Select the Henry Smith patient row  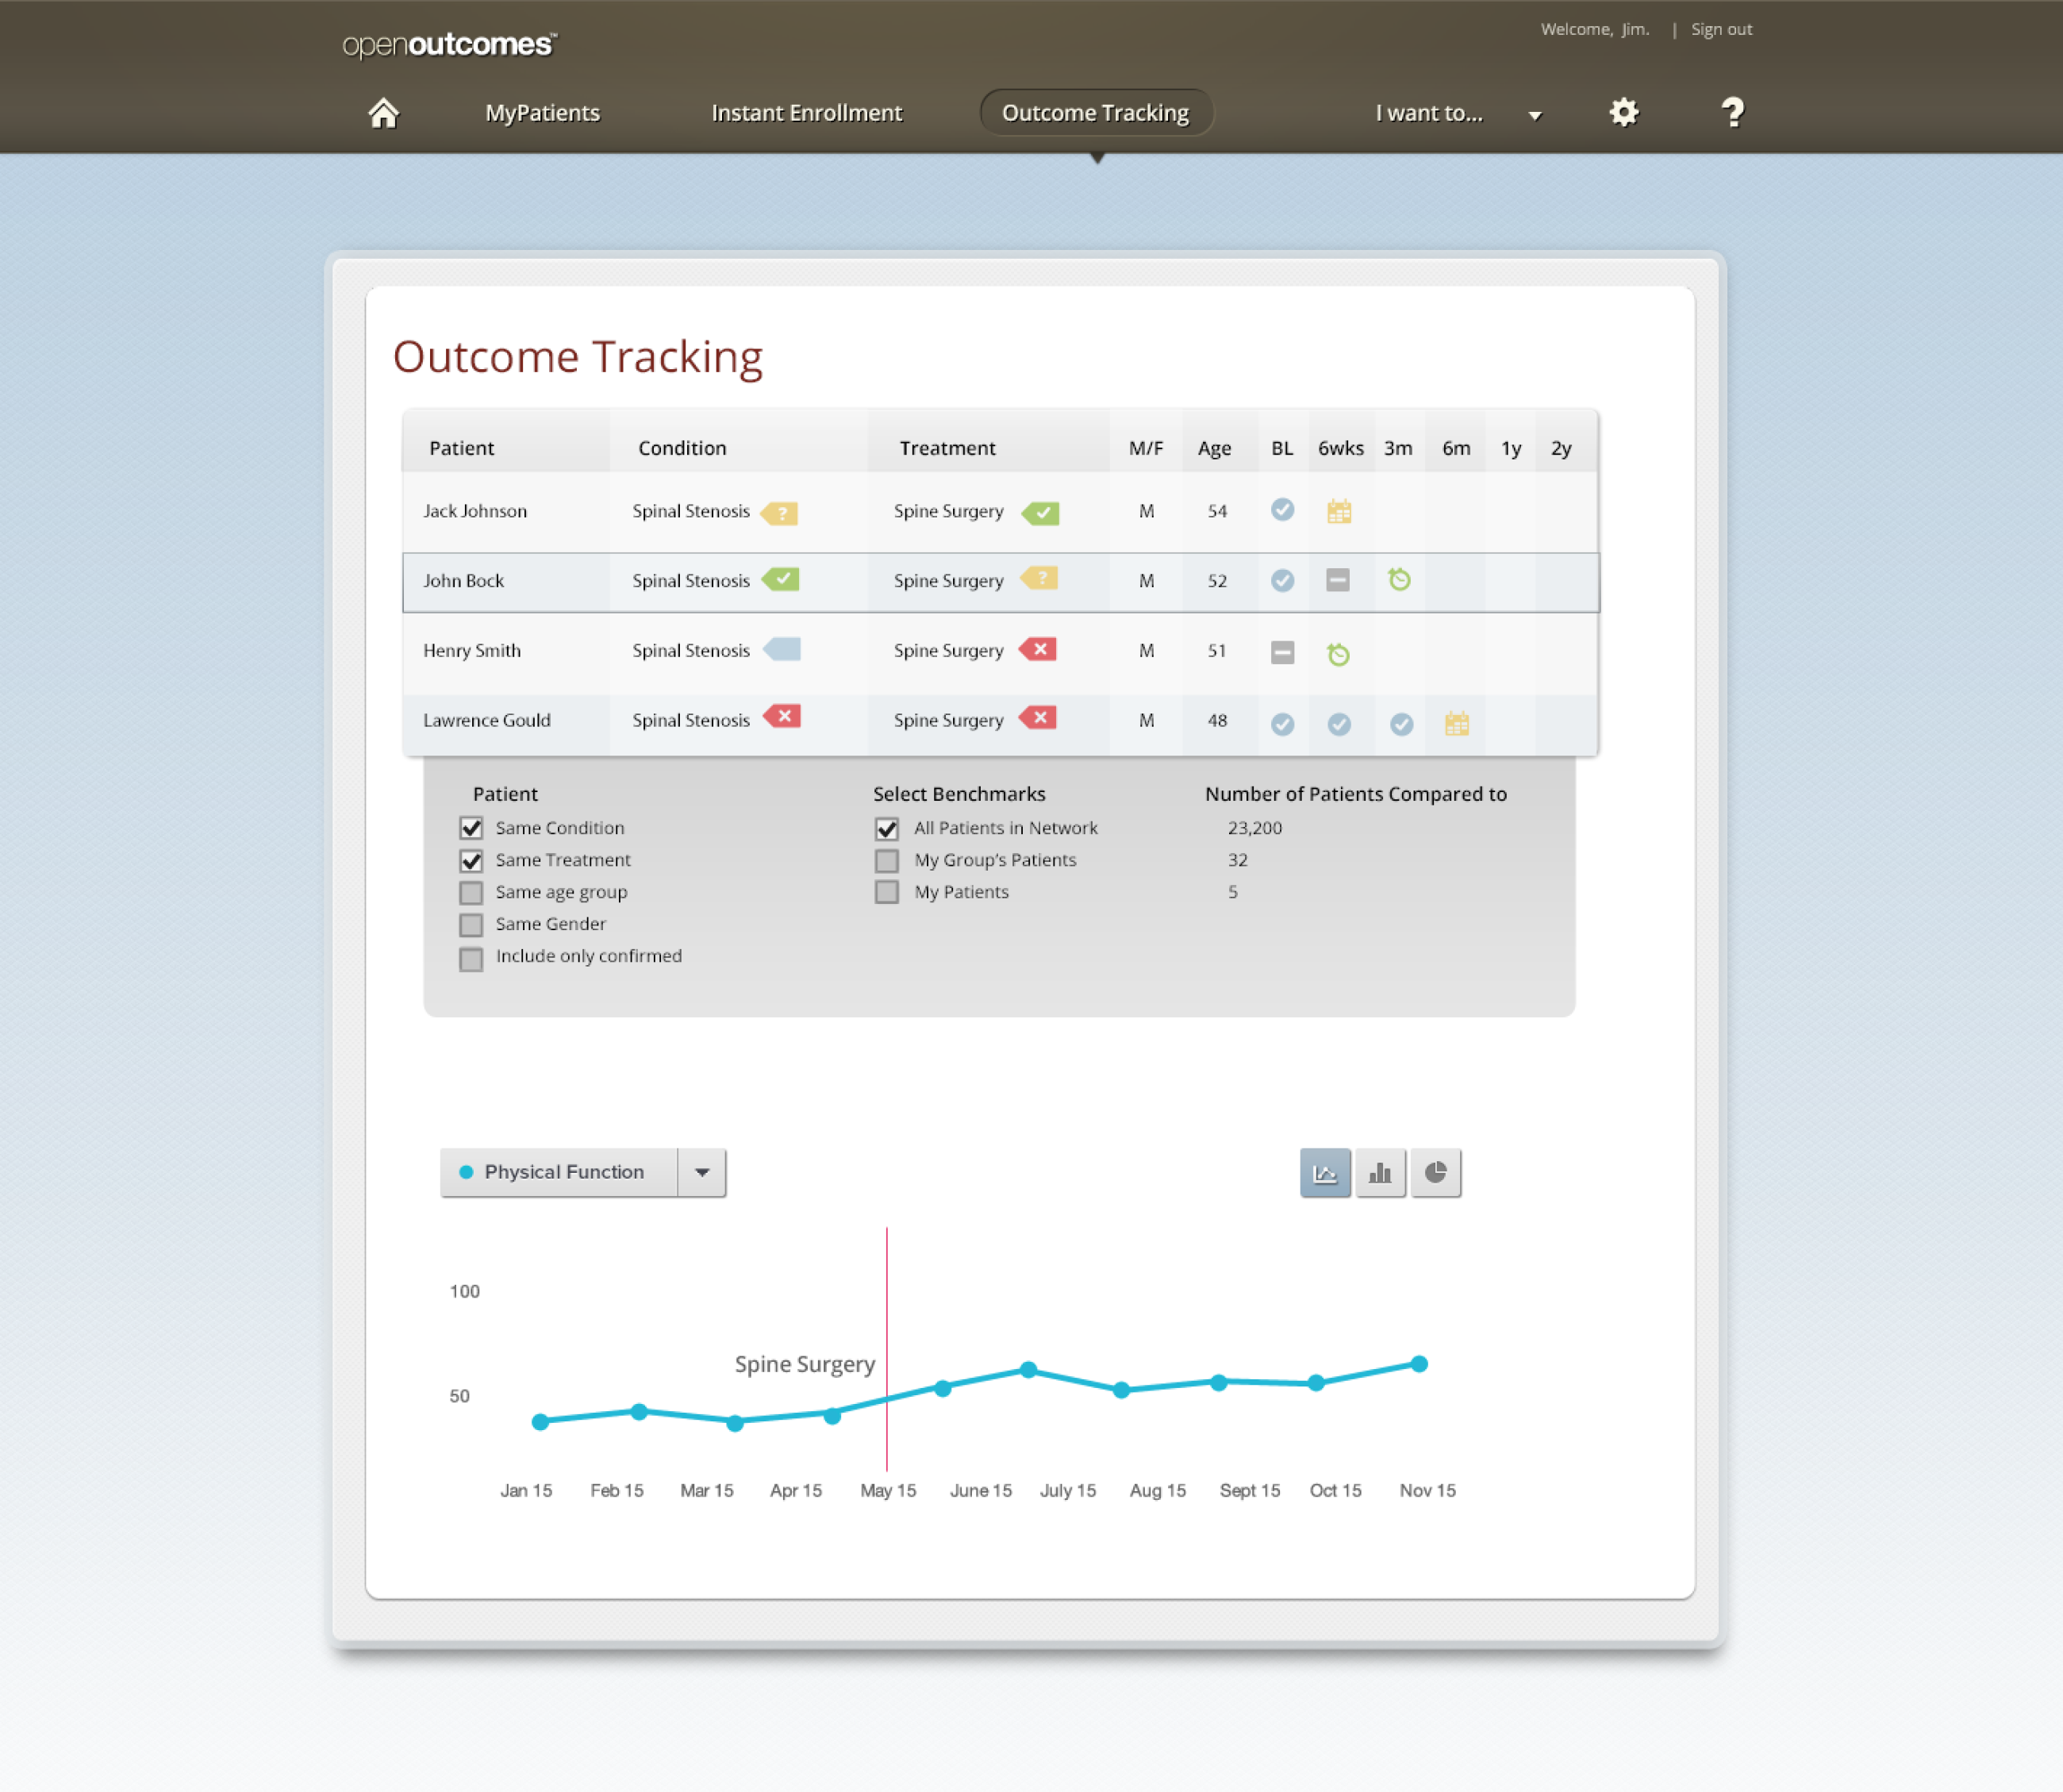[472, 651]
